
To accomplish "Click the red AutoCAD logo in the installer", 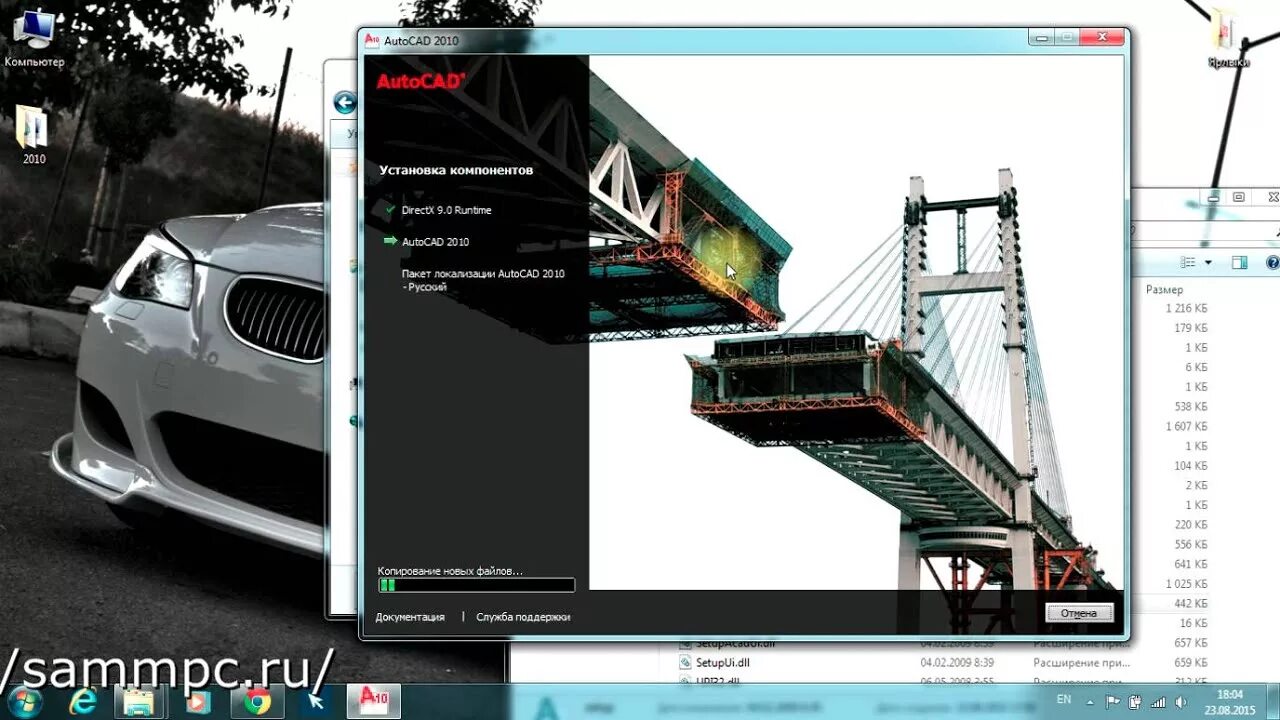I will click(x=420, y=82).
